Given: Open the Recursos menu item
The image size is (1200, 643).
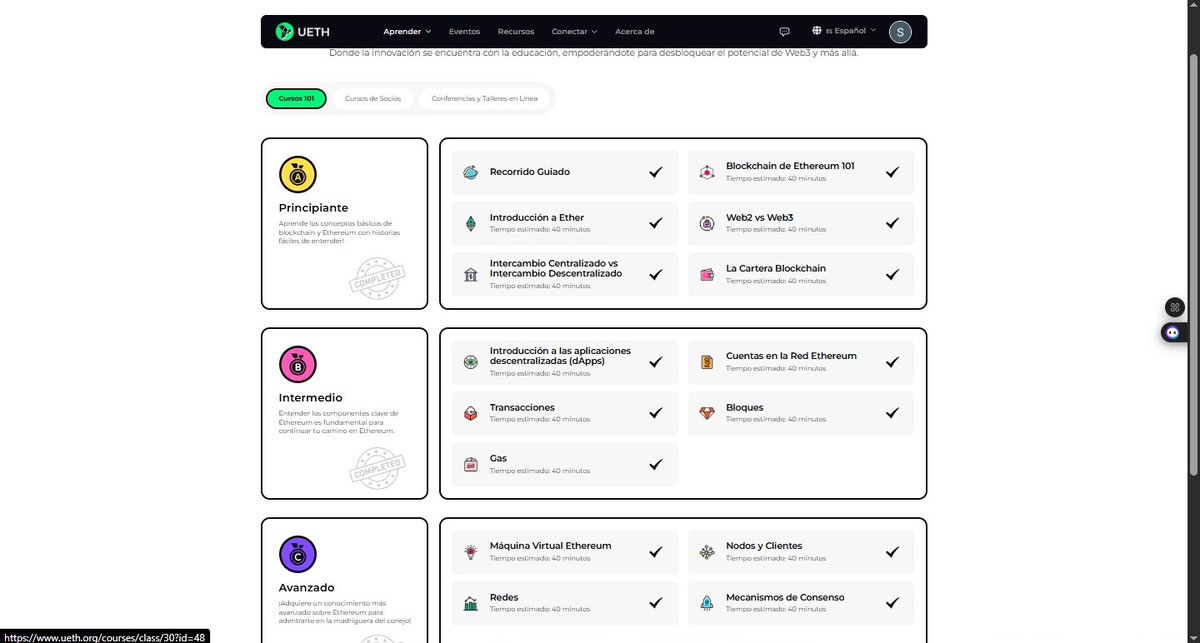Looking at the screenshot, I should pos(516,32).
